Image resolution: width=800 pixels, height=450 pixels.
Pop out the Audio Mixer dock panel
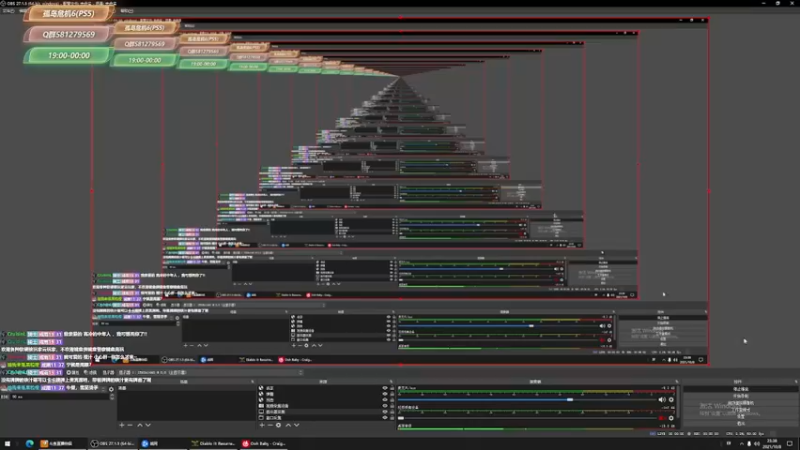[677, 382]
